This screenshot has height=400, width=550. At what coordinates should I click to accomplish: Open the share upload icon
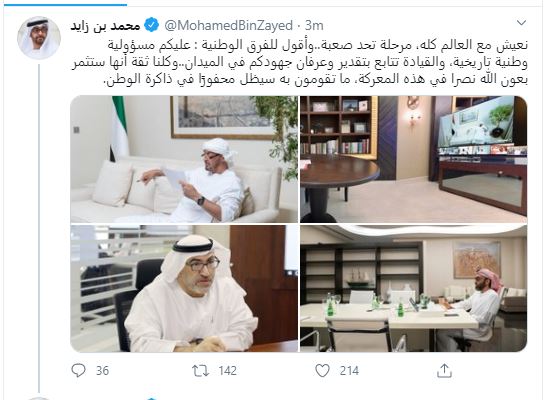click(x=444, y=371)
